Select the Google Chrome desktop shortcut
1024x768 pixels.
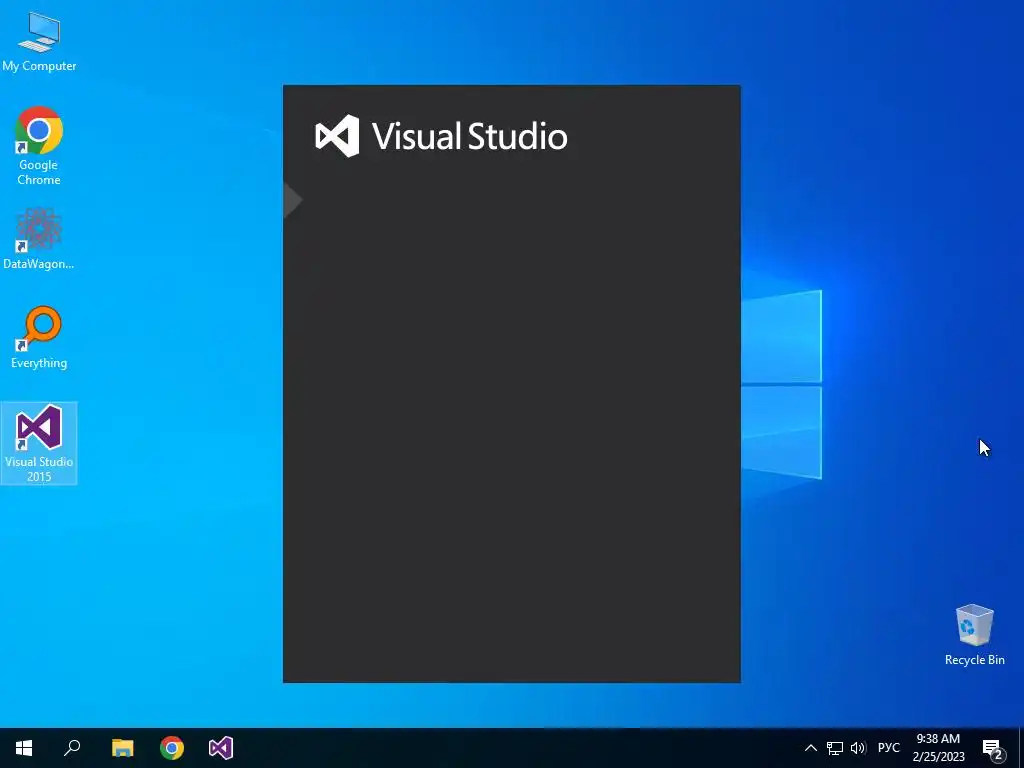(39, 146)
